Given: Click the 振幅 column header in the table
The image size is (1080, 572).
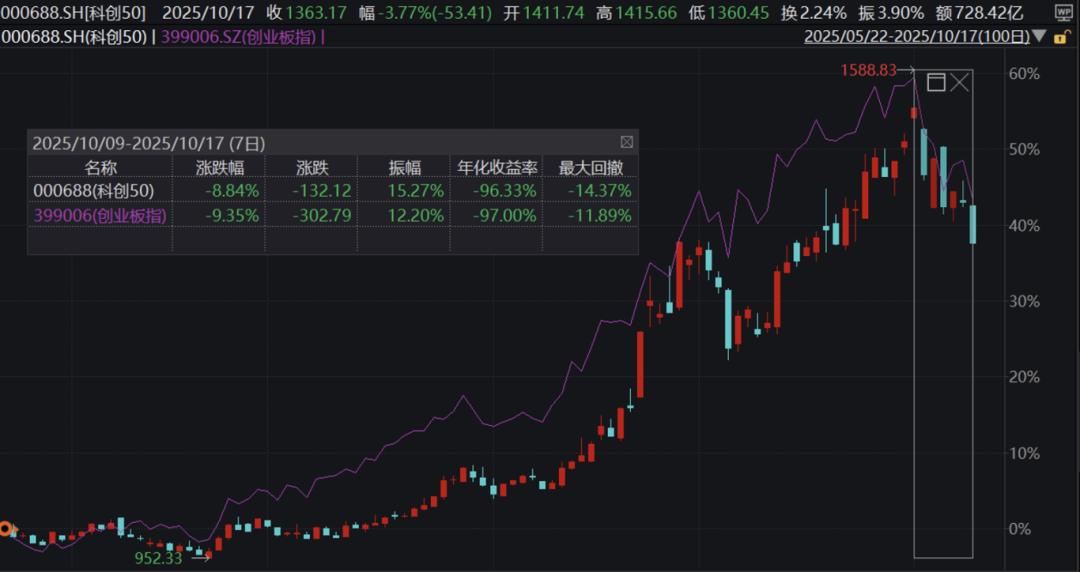Looking at the screenshot, I should tap(404, 167).
